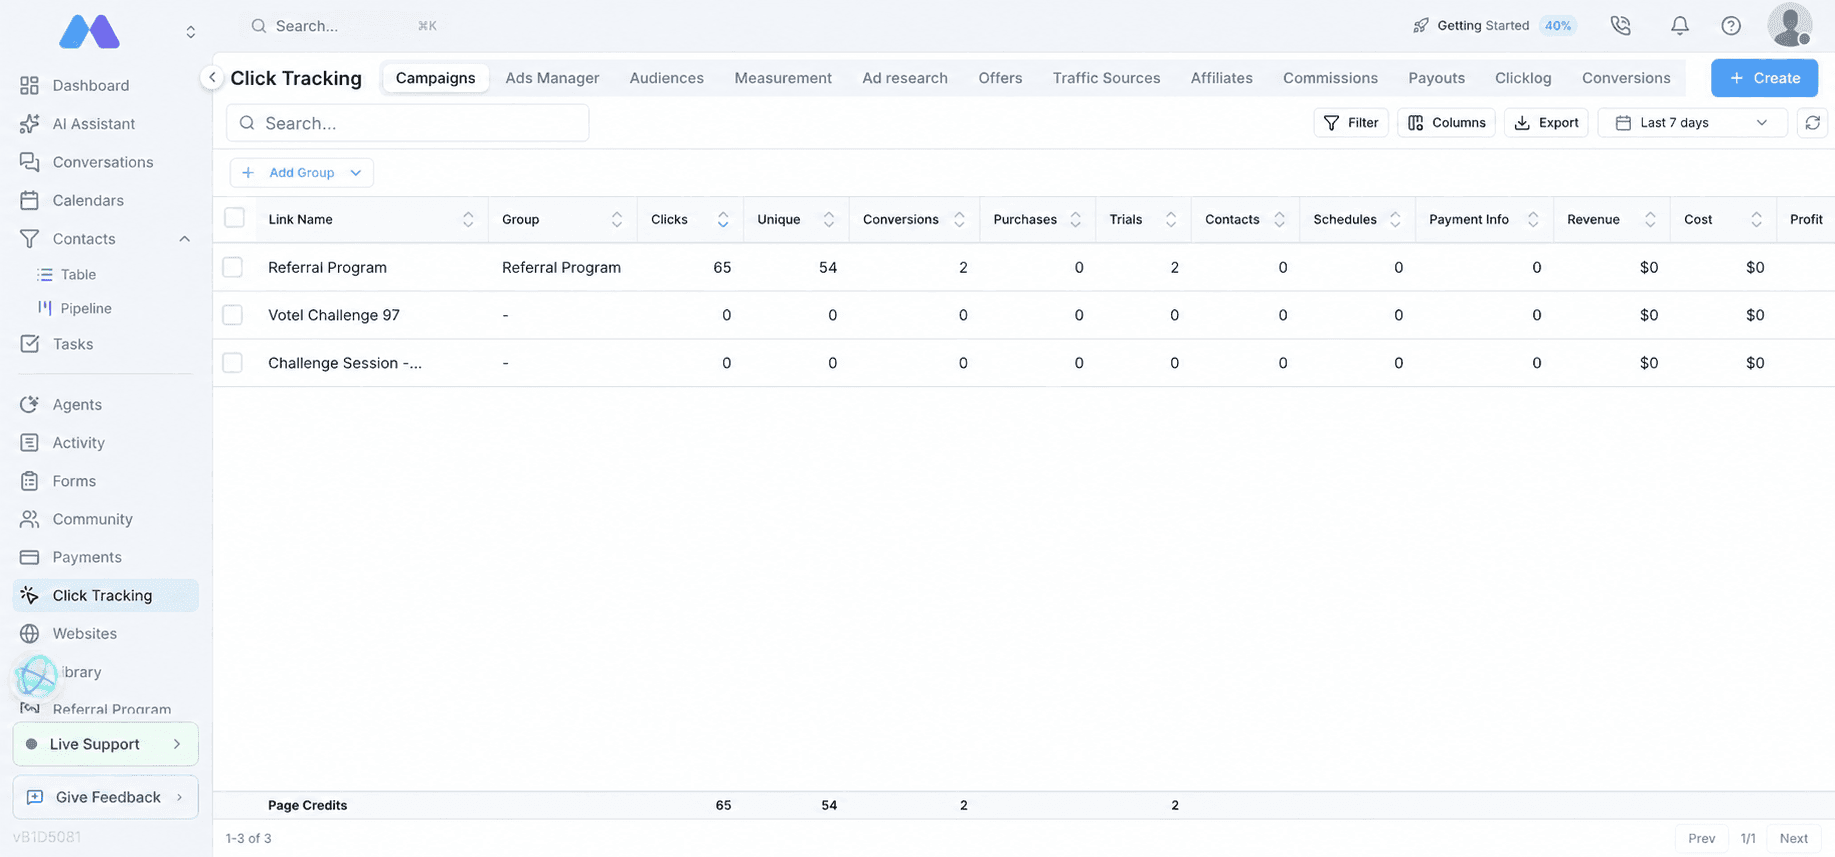Open the Activity icon in sidebar
This screenshot has height=857, width=1835.
pos(30,443)
